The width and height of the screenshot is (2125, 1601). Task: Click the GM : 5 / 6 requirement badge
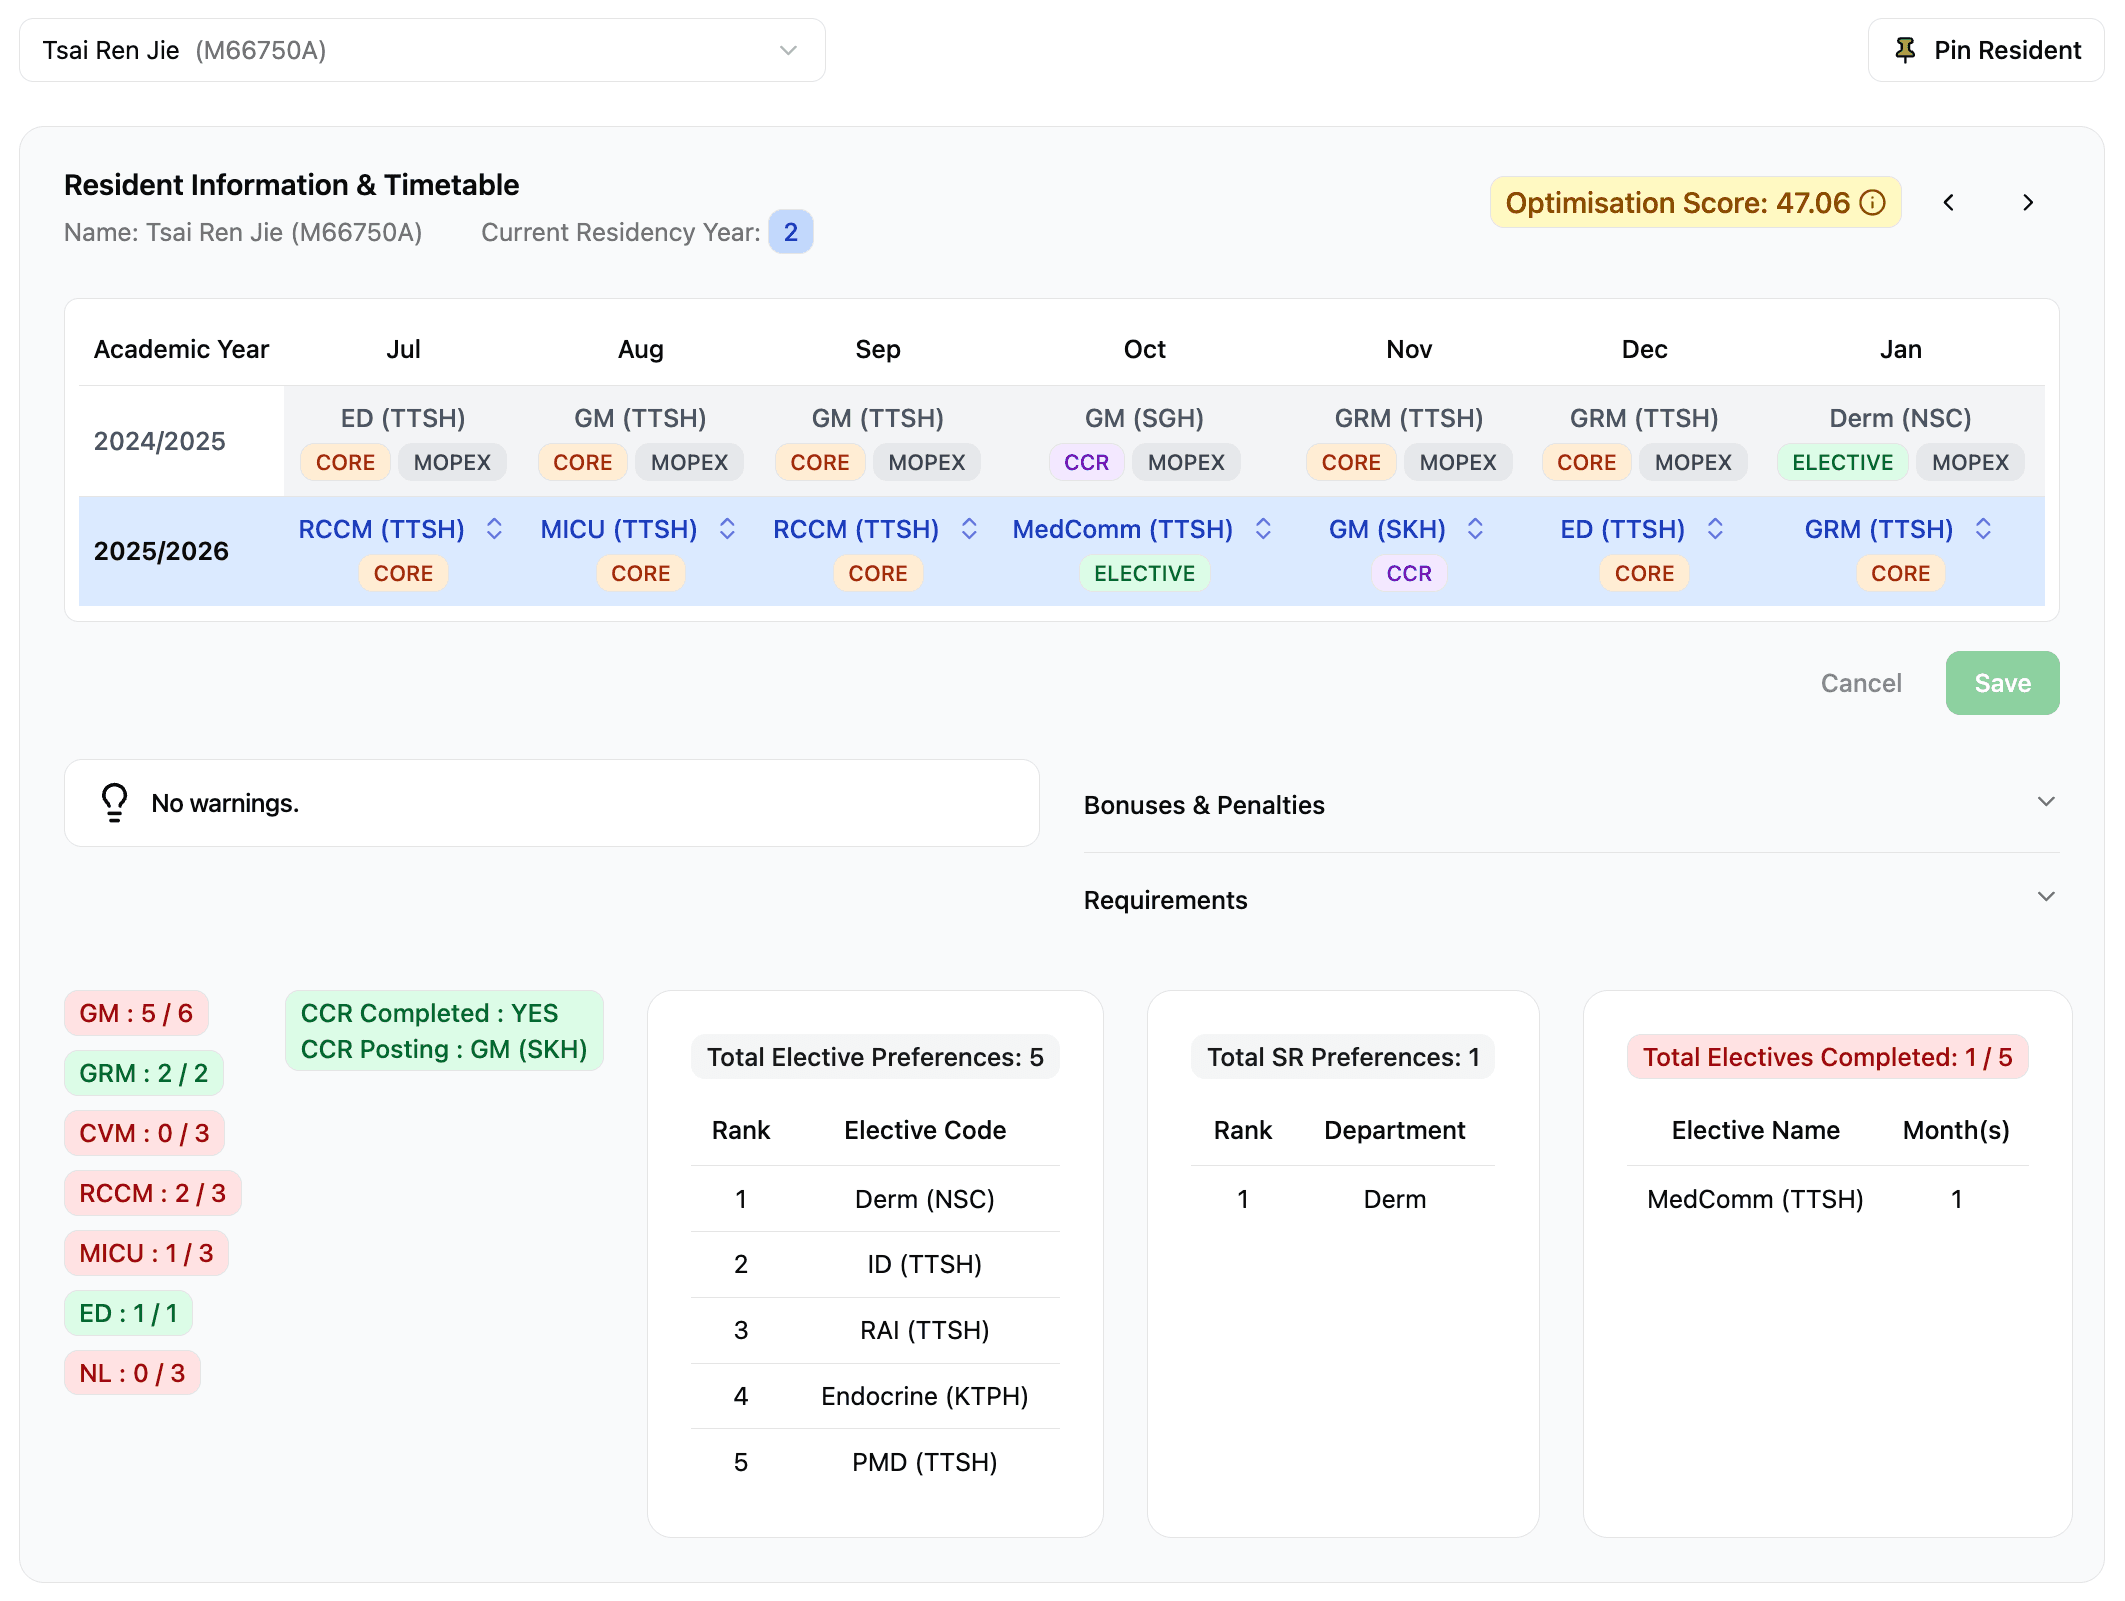click(x=136, y=1013)
